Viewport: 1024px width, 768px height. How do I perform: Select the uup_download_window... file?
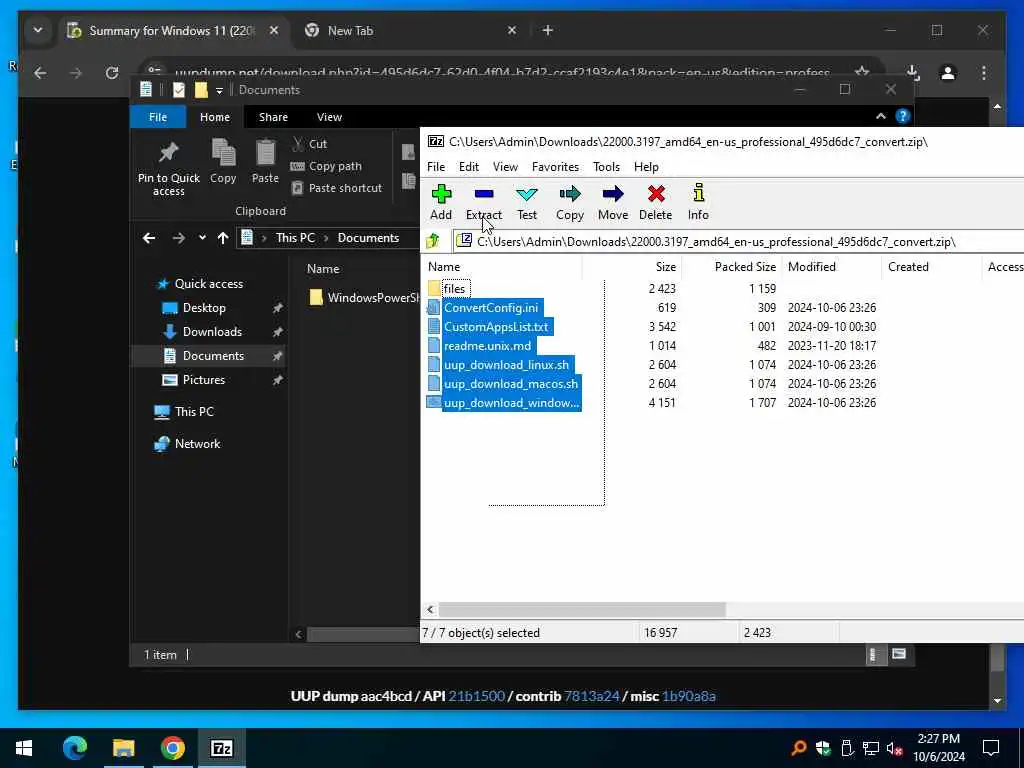click(511, 403)
